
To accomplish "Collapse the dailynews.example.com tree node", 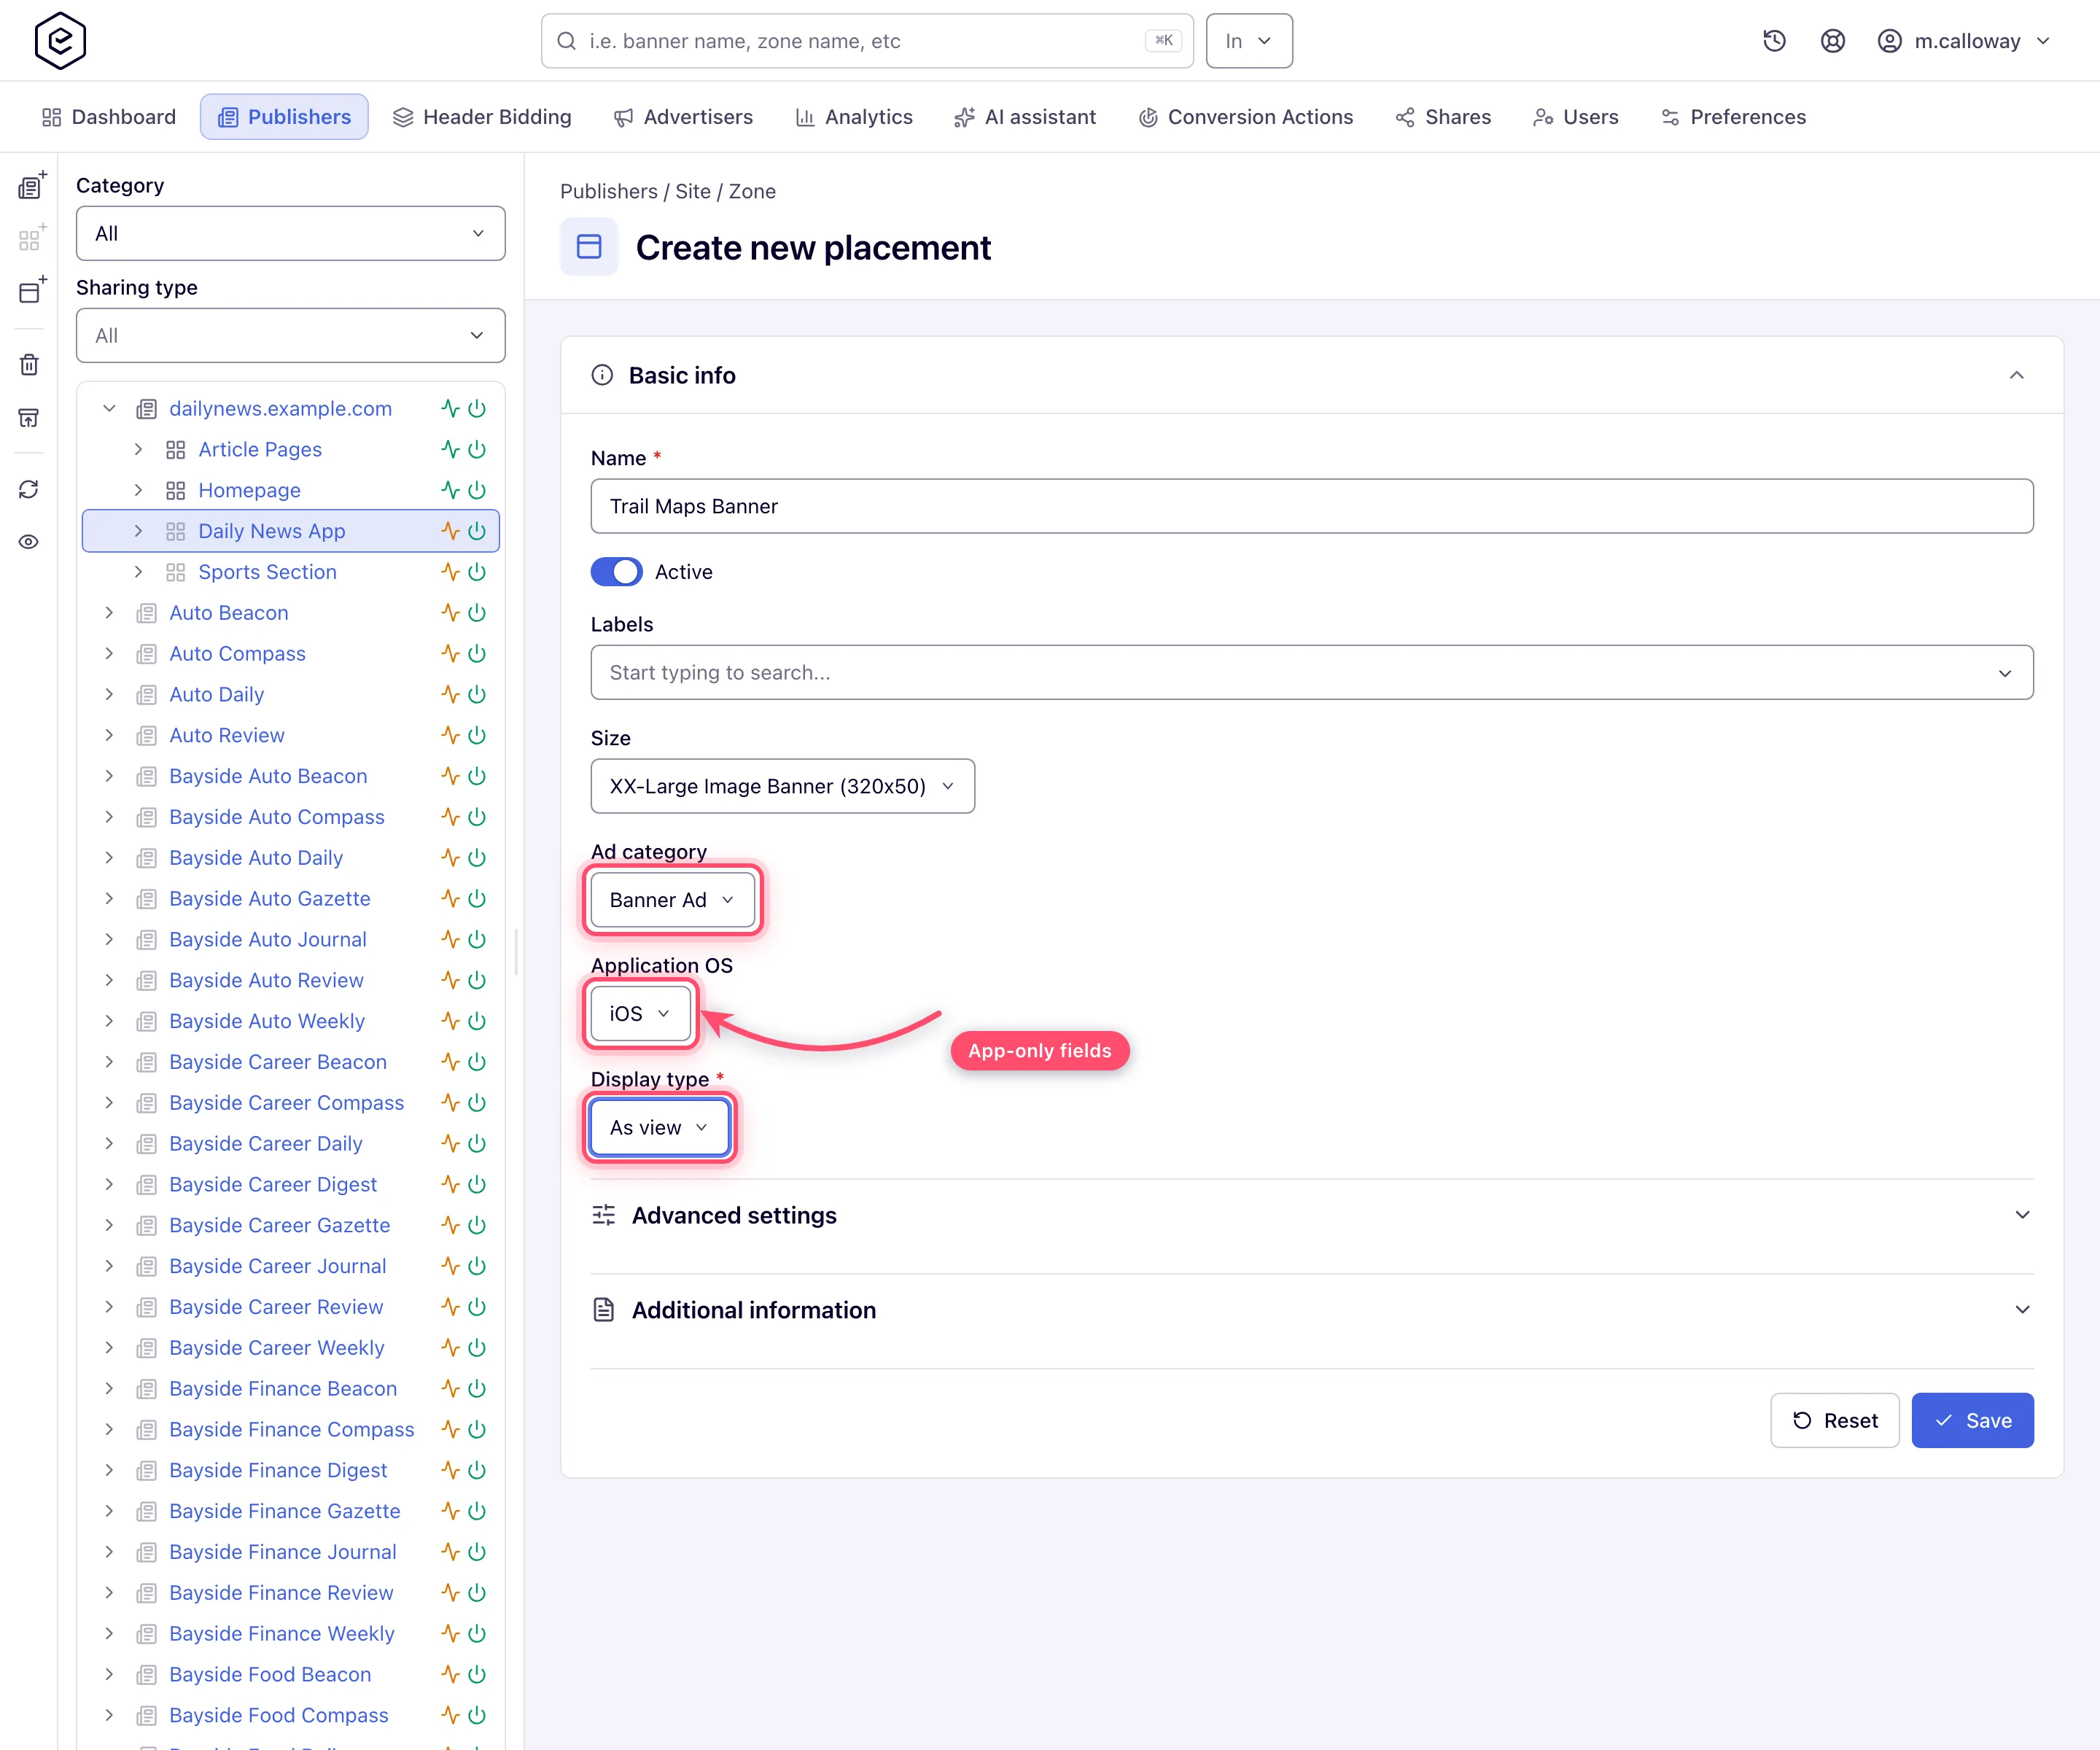I will pos(110,408).
